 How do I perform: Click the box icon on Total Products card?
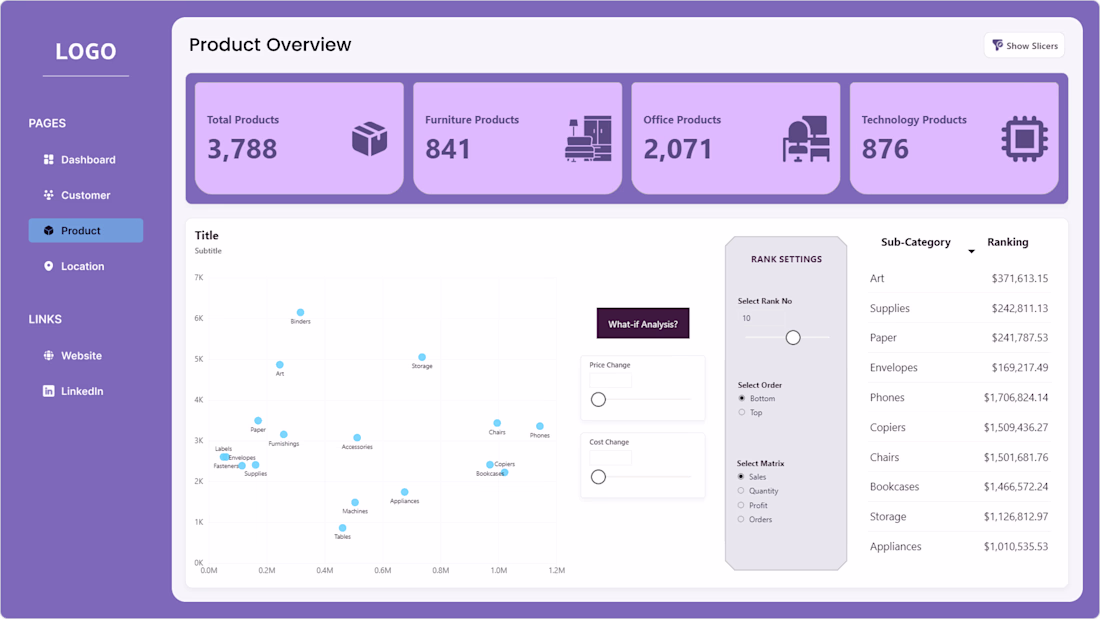[x=370, y=138]
